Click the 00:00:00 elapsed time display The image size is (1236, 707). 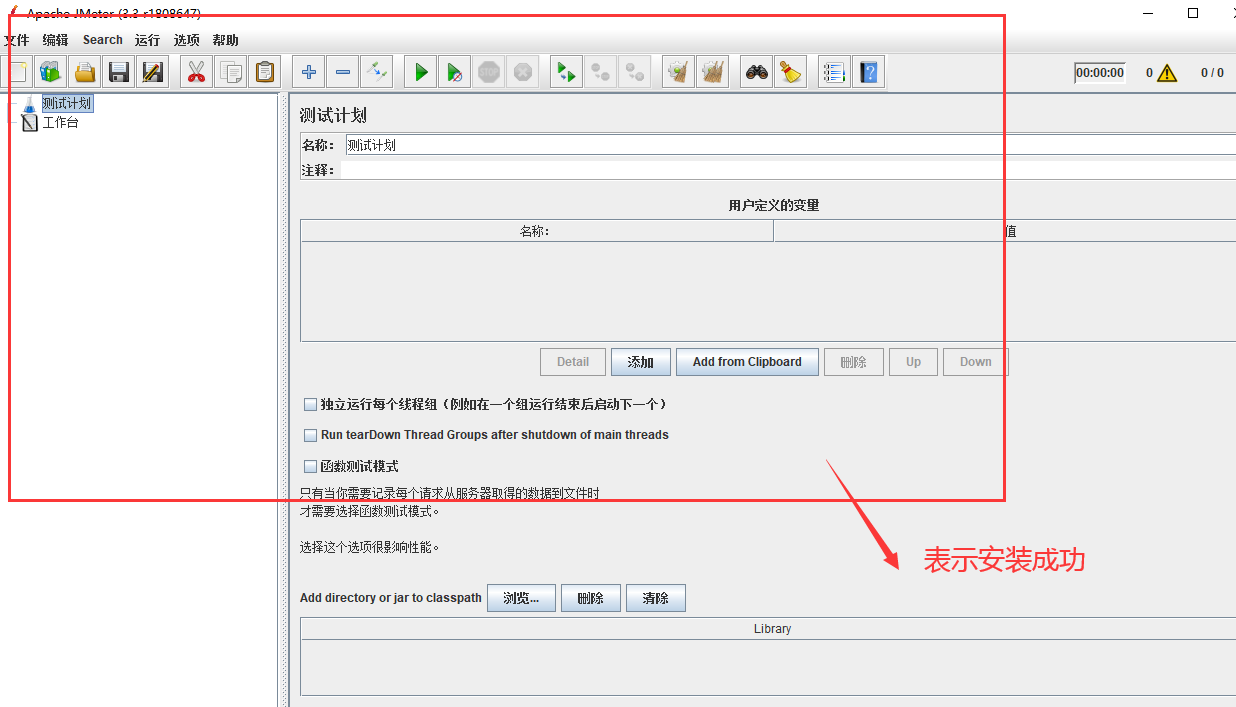1100,73
